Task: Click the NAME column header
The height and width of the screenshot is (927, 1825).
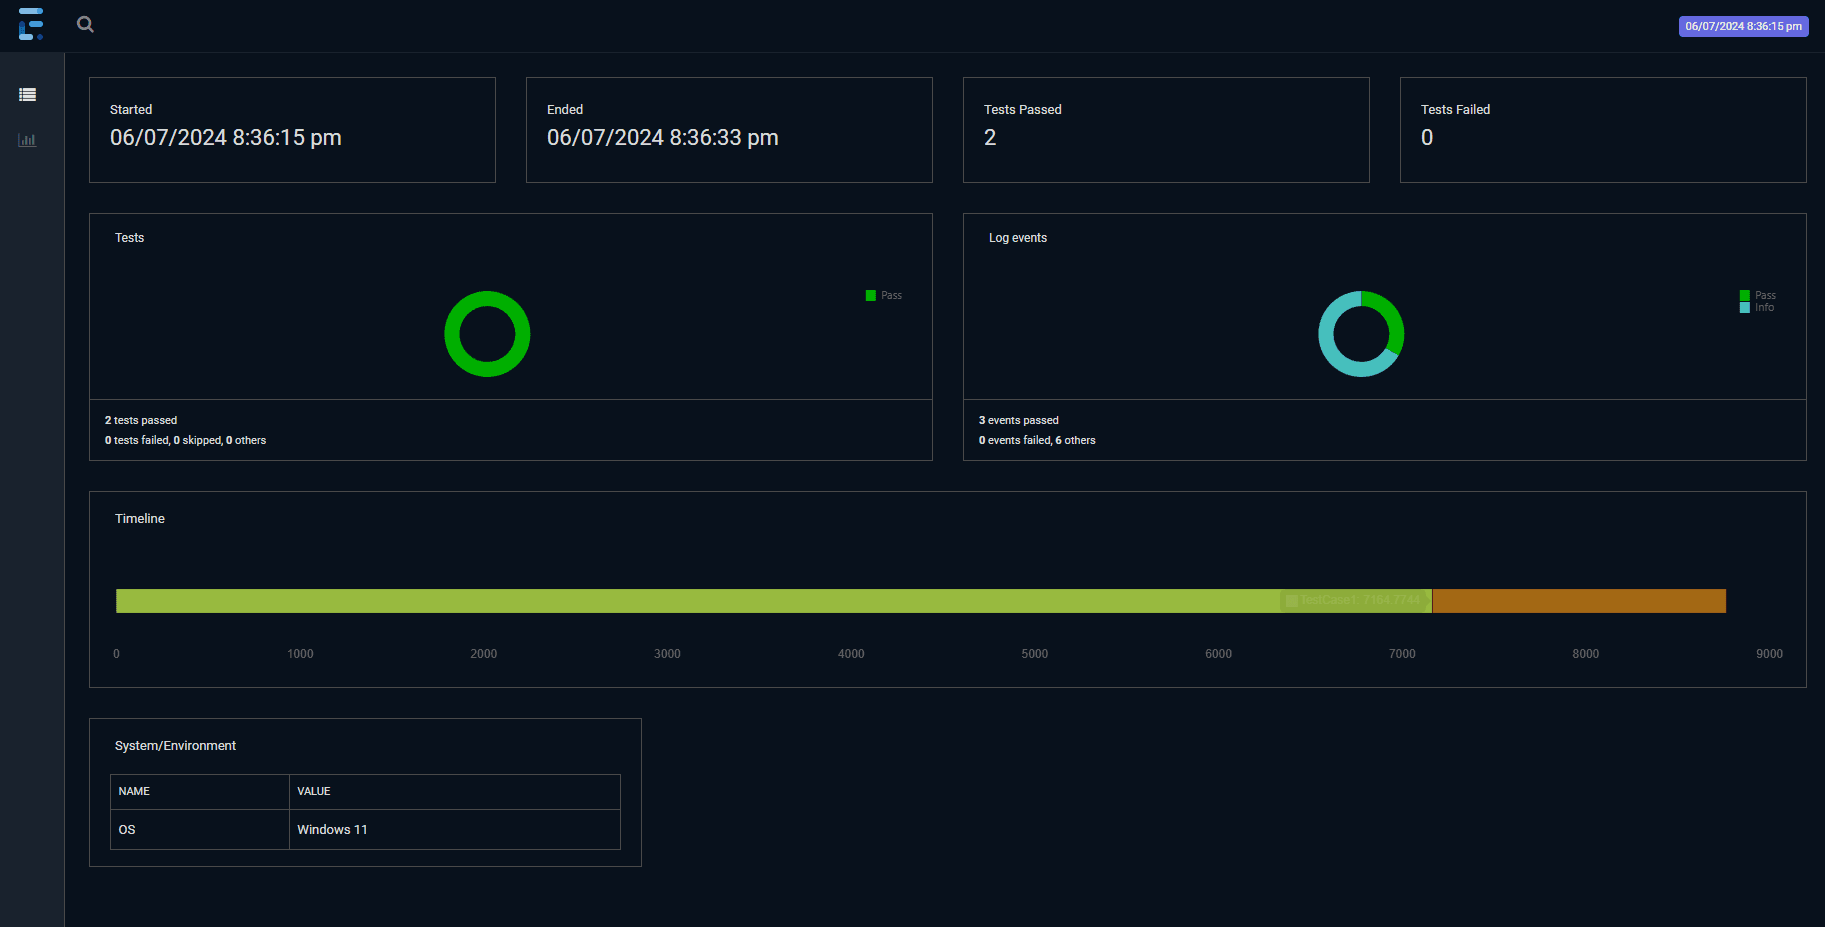Action: click(135, 791)
